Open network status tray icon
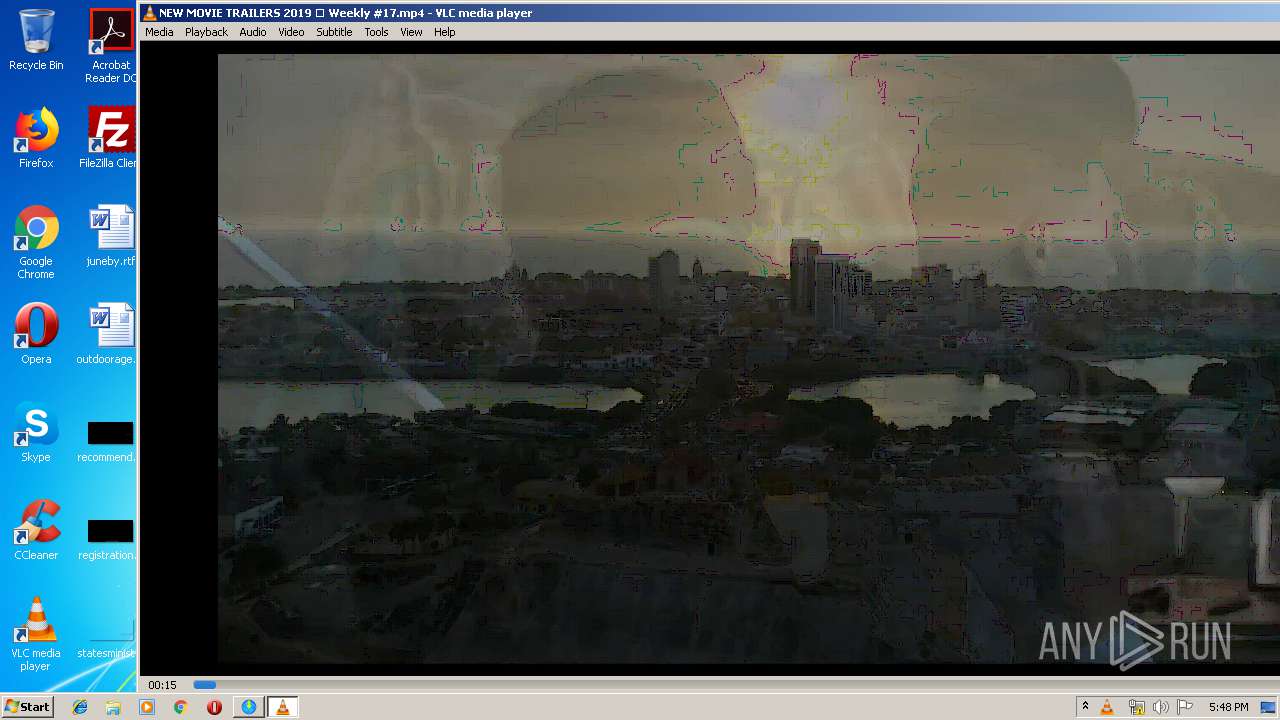The image size is (1280, 720). pos(1136,707)
